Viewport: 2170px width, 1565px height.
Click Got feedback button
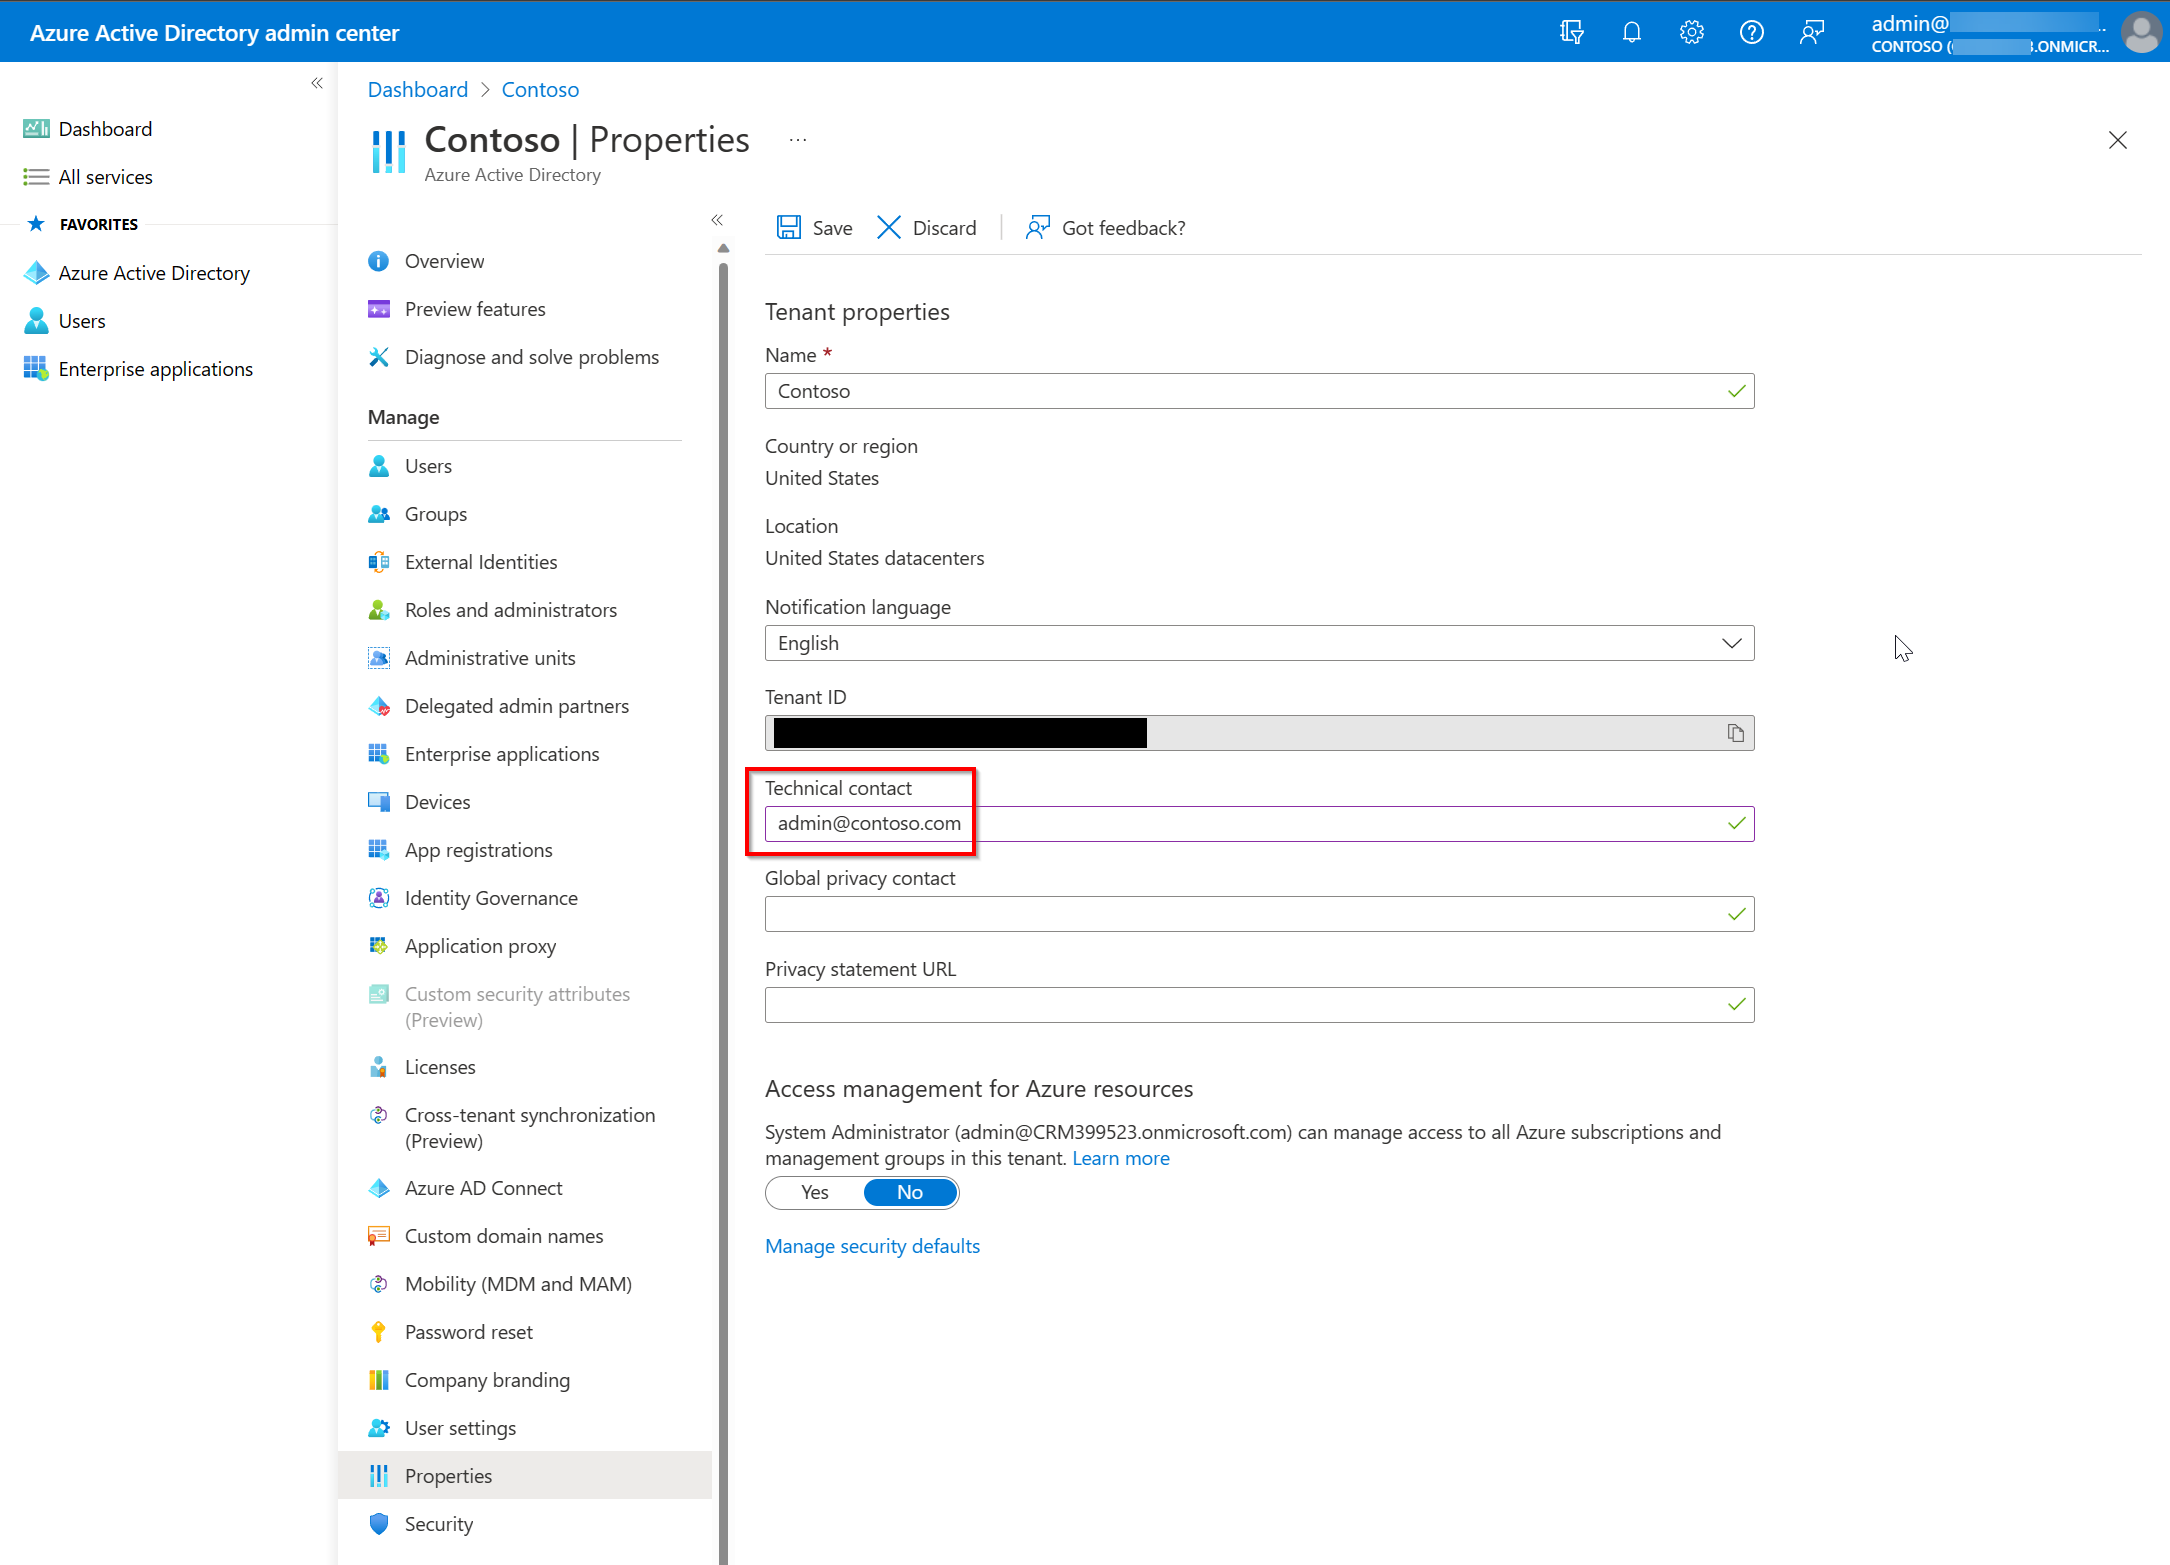click(1107, 227)
